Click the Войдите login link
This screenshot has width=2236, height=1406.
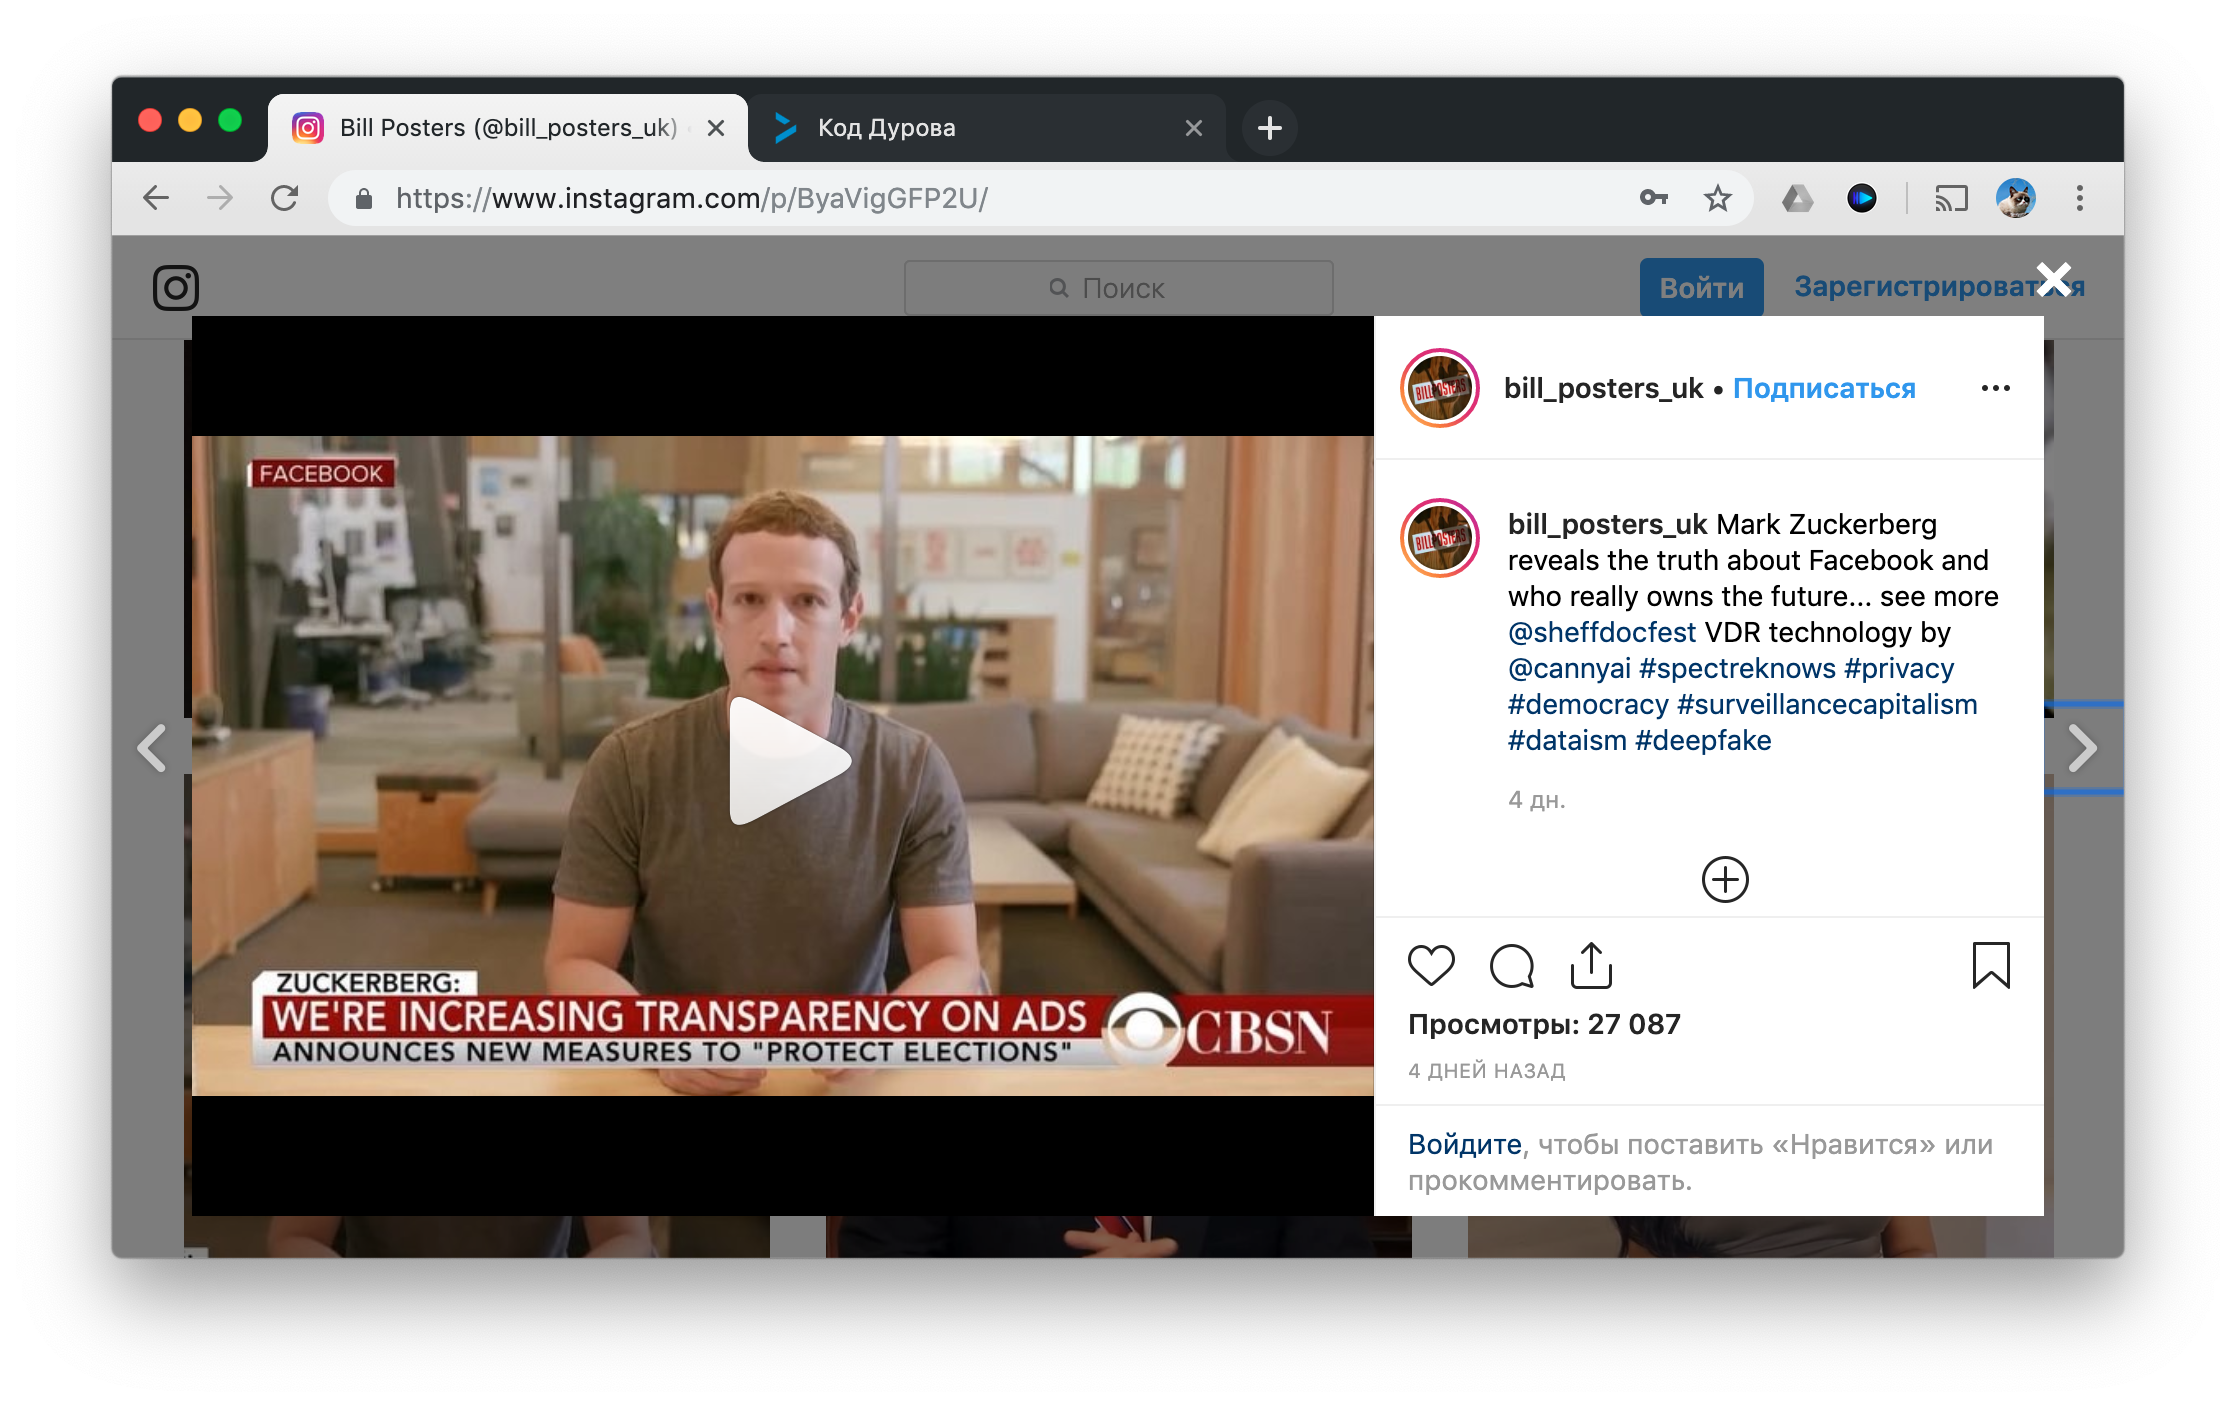[x=1465, y=1144]
